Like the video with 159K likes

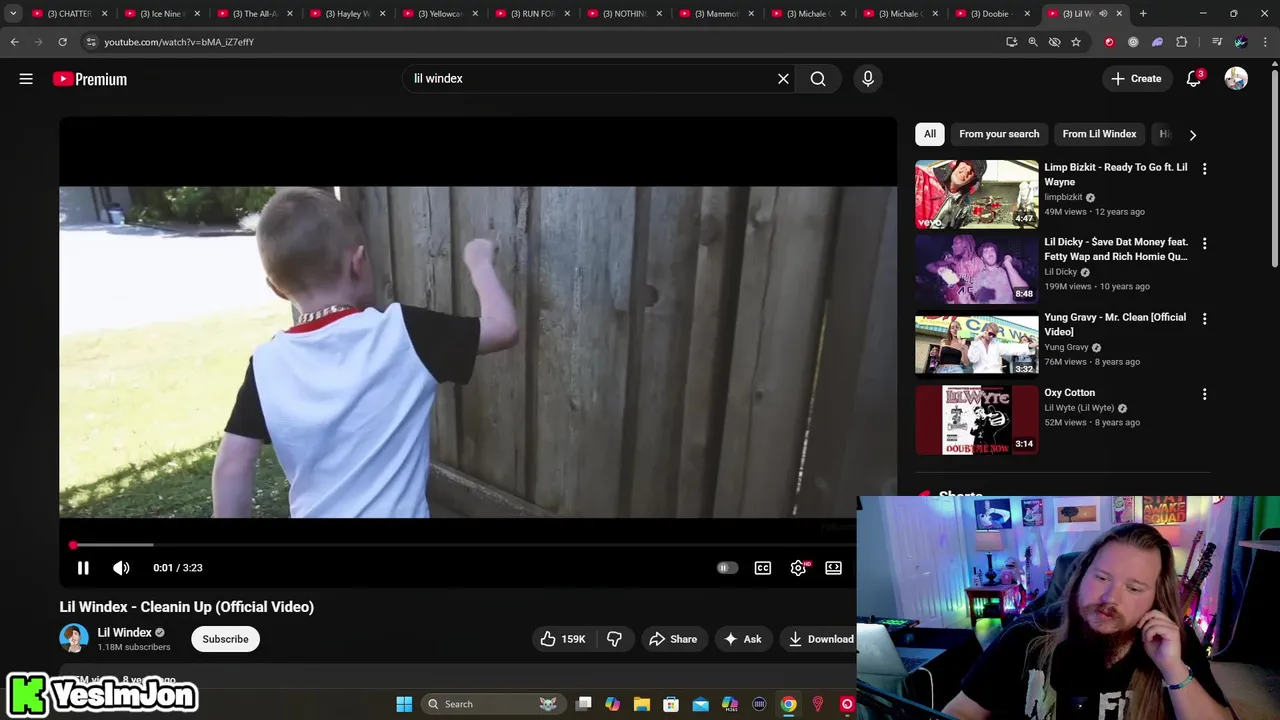tap(563, 639)
